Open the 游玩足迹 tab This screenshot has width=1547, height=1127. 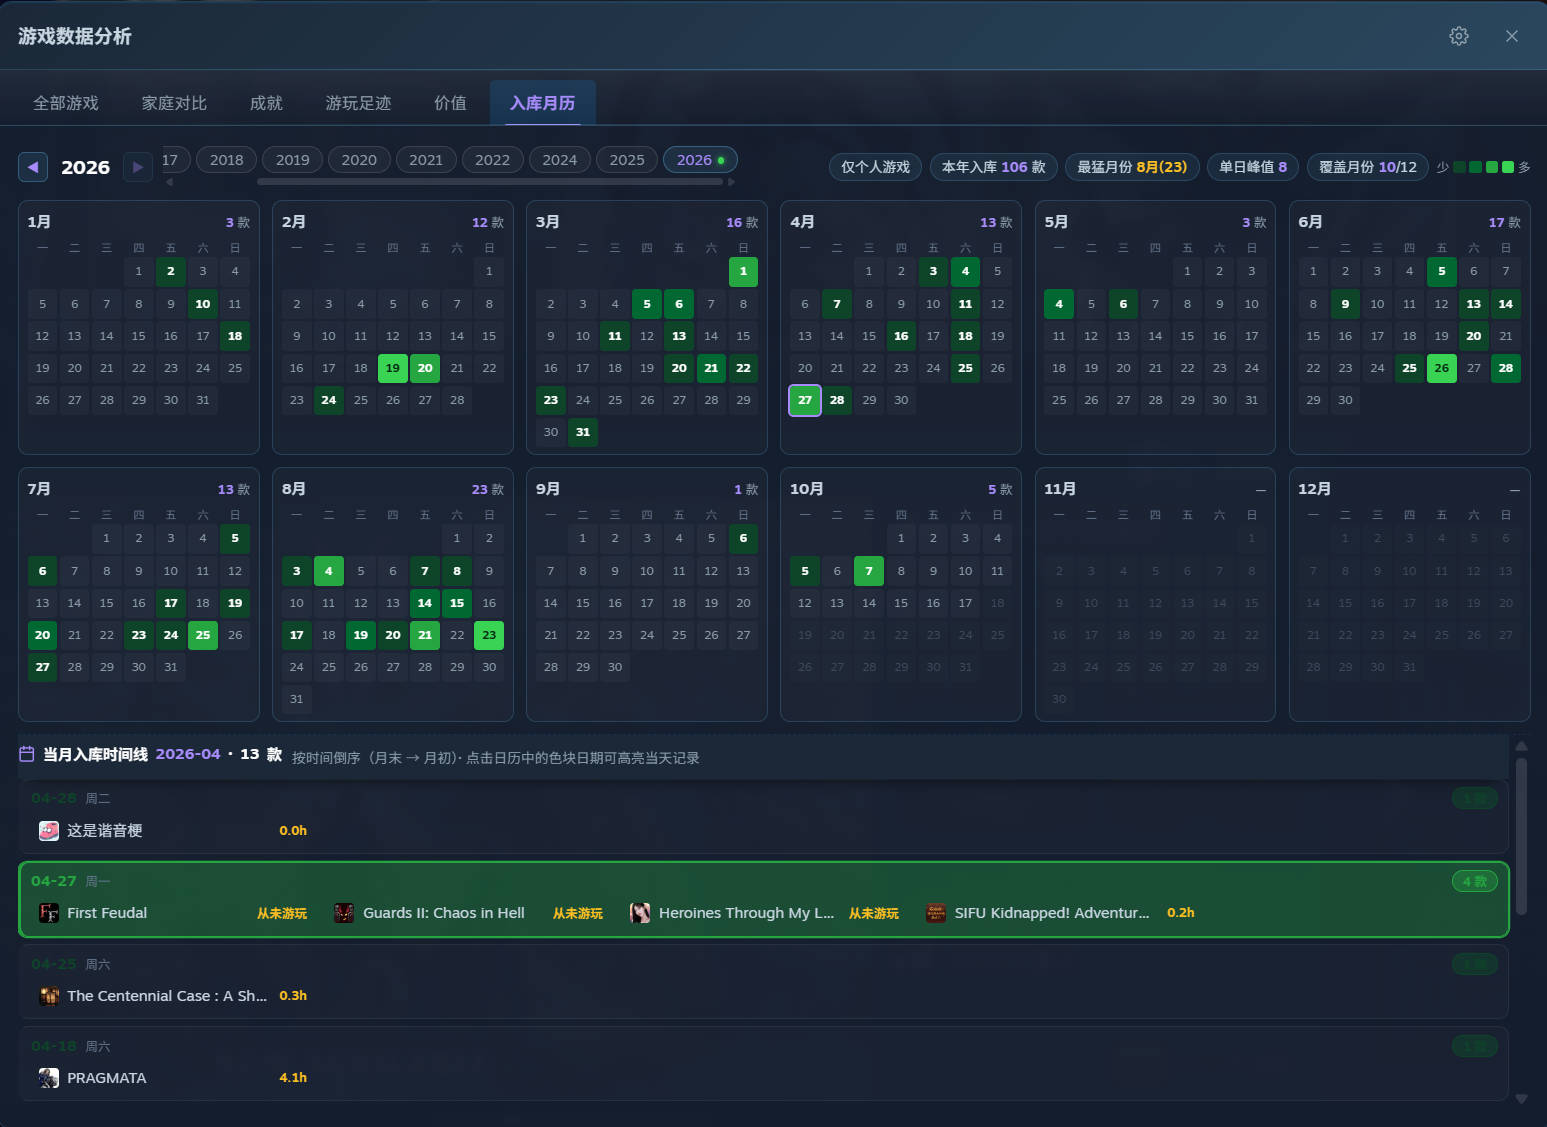pyautogui.click(x=358, y=103)
